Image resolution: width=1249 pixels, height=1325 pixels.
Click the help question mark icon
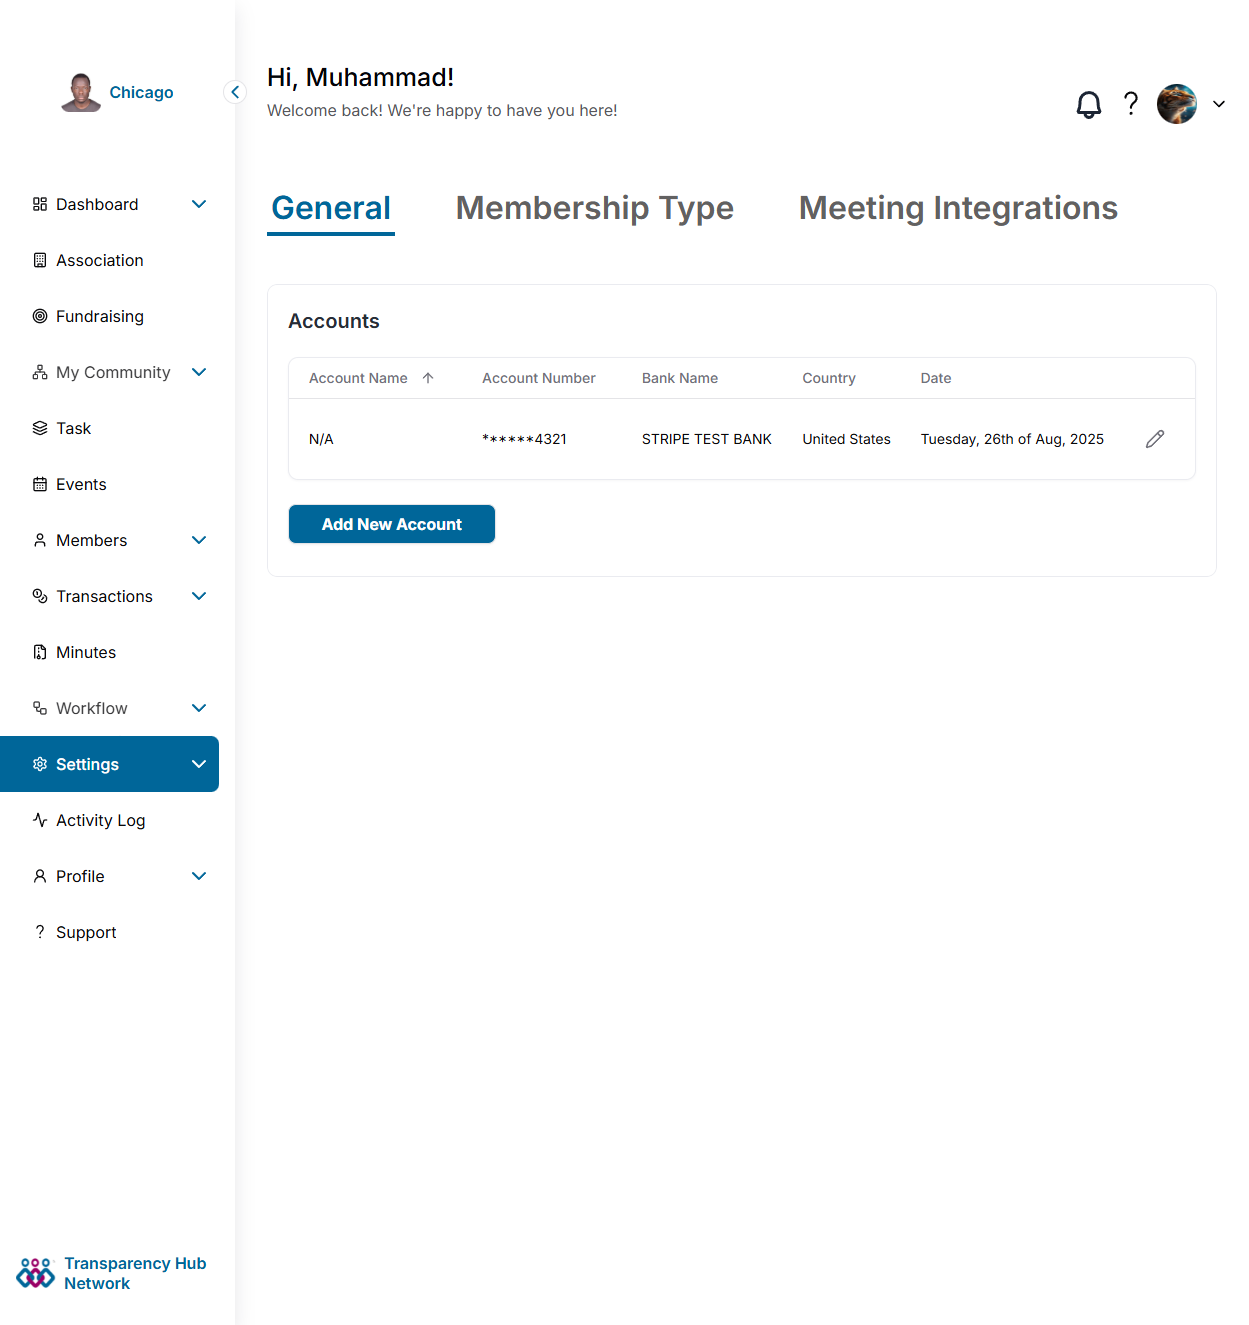1131,104
